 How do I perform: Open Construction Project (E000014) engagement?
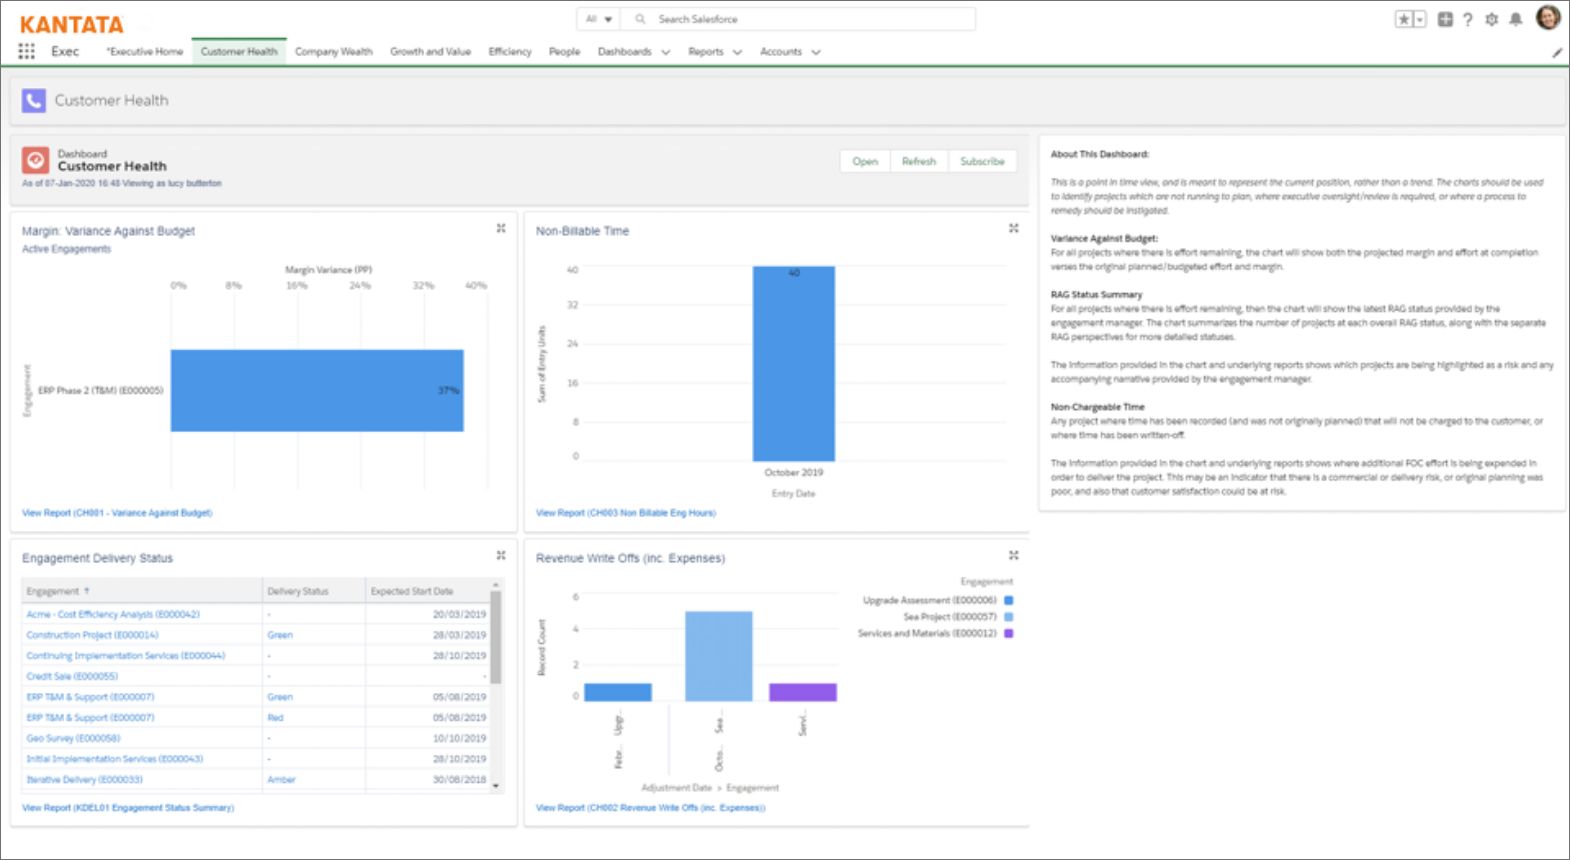point(92,635)
